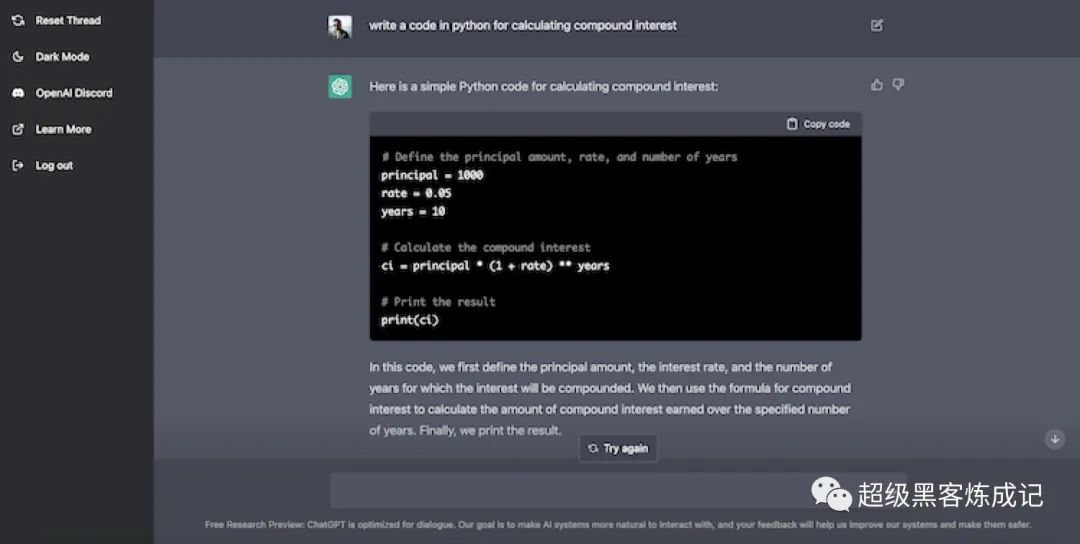The width and height of the screenshot is (1080, 544).
Task: Click the scroll-to-bottom arrow button
Action: click(1054, 439)
